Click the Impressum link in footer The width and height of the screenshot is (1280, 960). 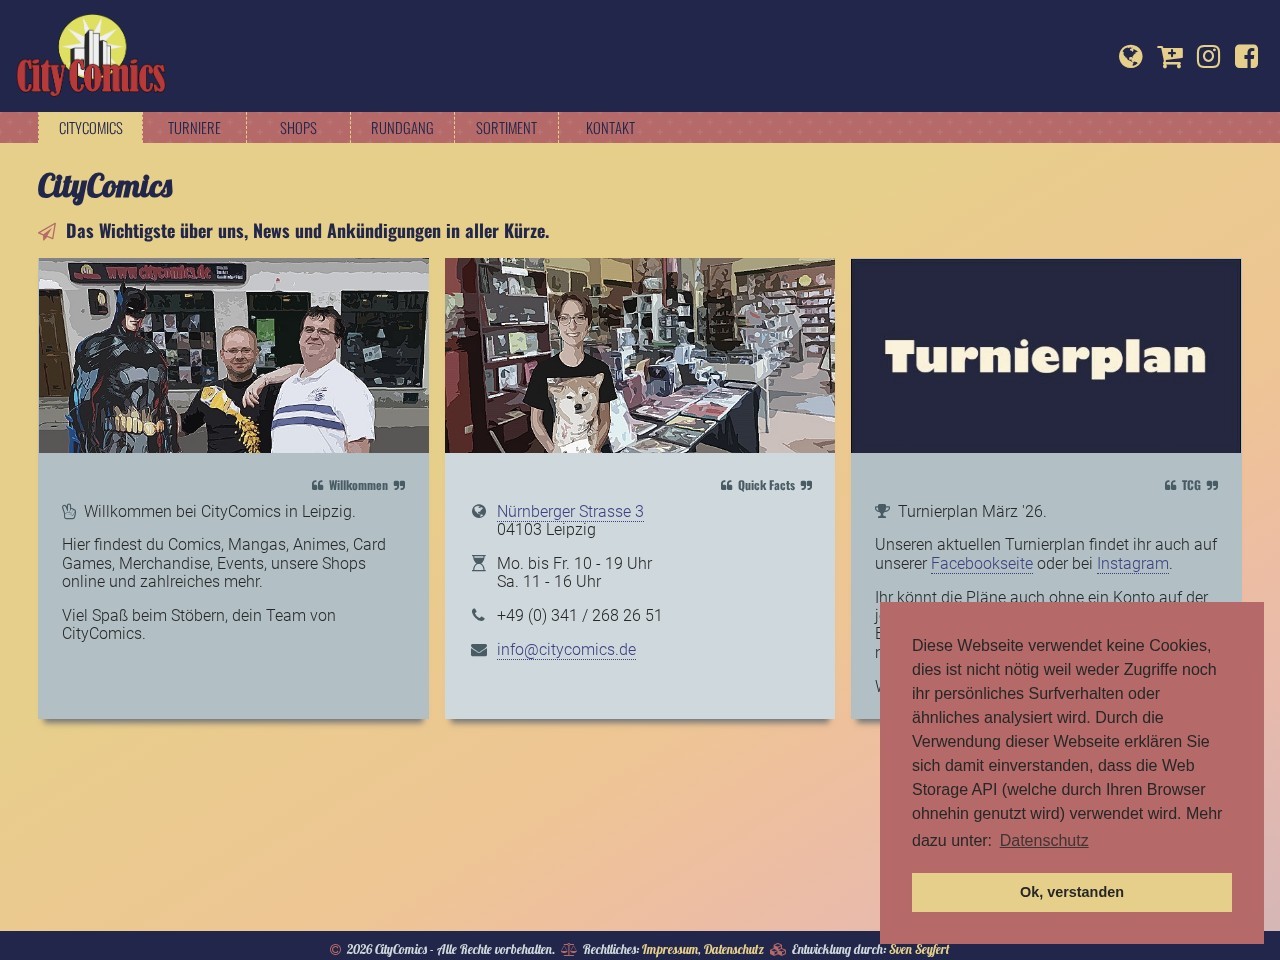click(x=669, y=949)
